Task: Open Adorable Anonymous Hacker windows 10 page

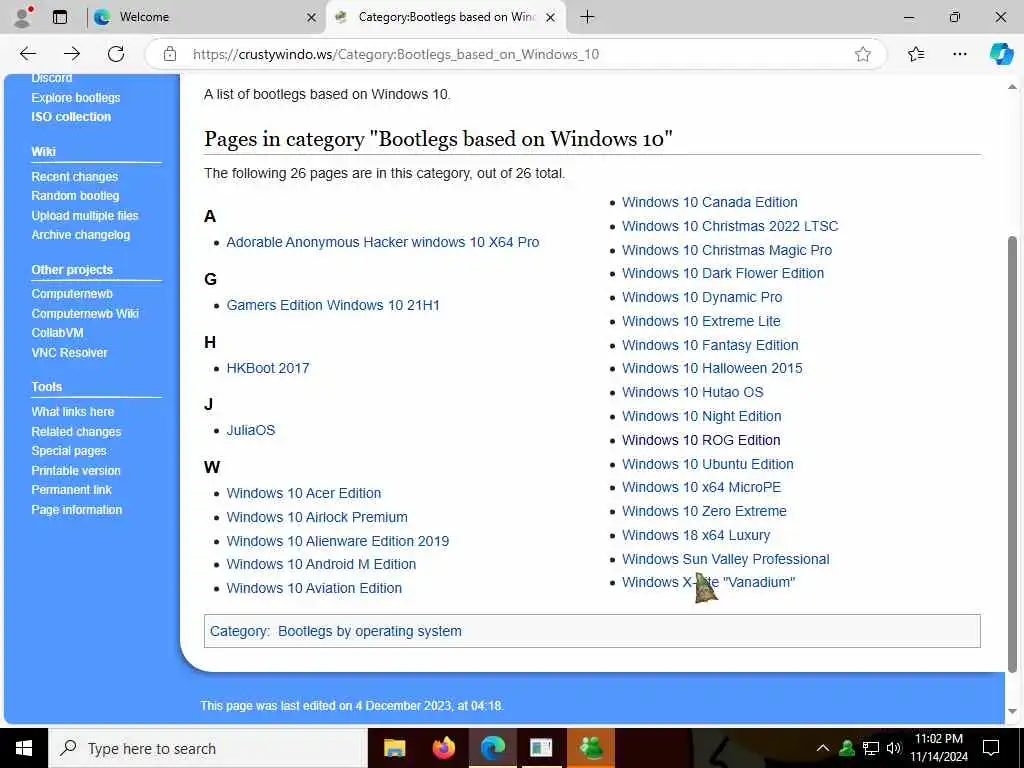Action: (383, 242)
